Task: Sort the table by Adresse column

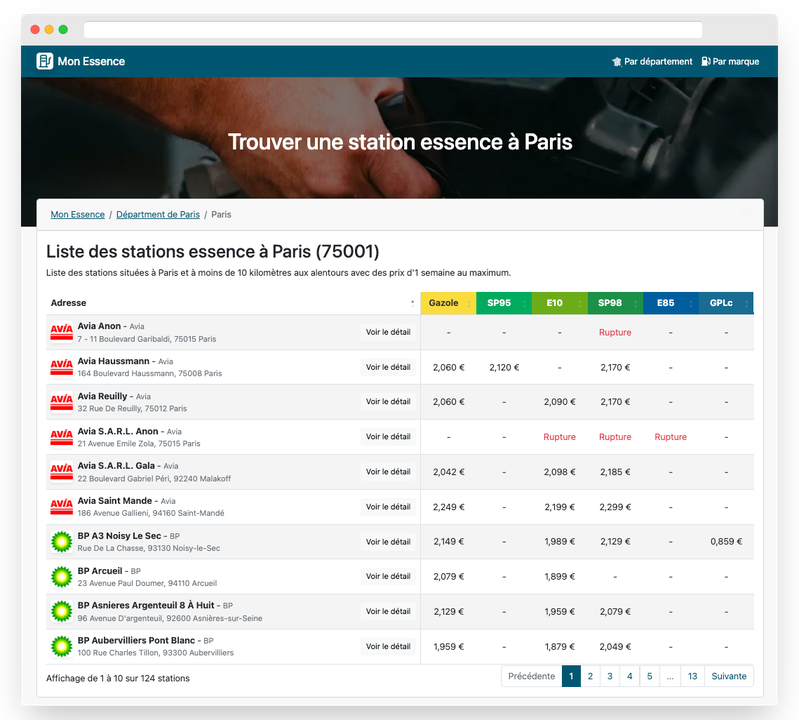Action: [232, 302]
